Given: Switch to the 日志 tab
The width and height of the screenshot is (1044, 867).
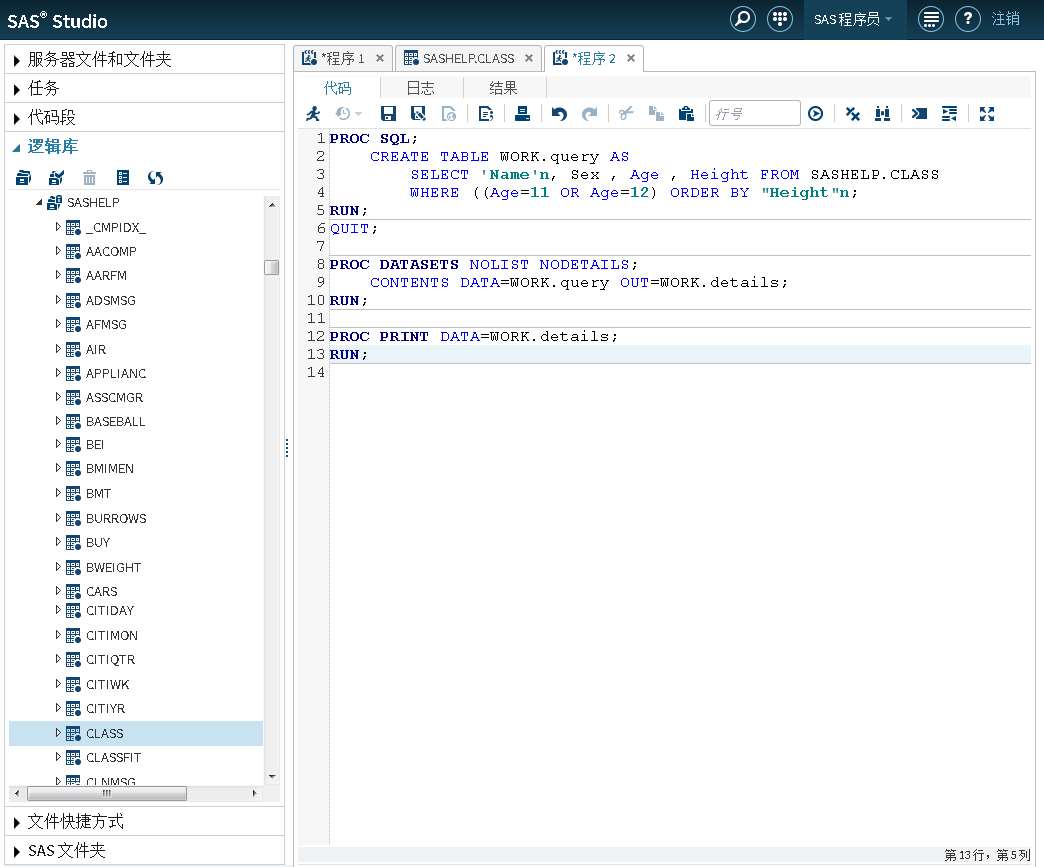Looking at the screenshot, I should 420,88.
